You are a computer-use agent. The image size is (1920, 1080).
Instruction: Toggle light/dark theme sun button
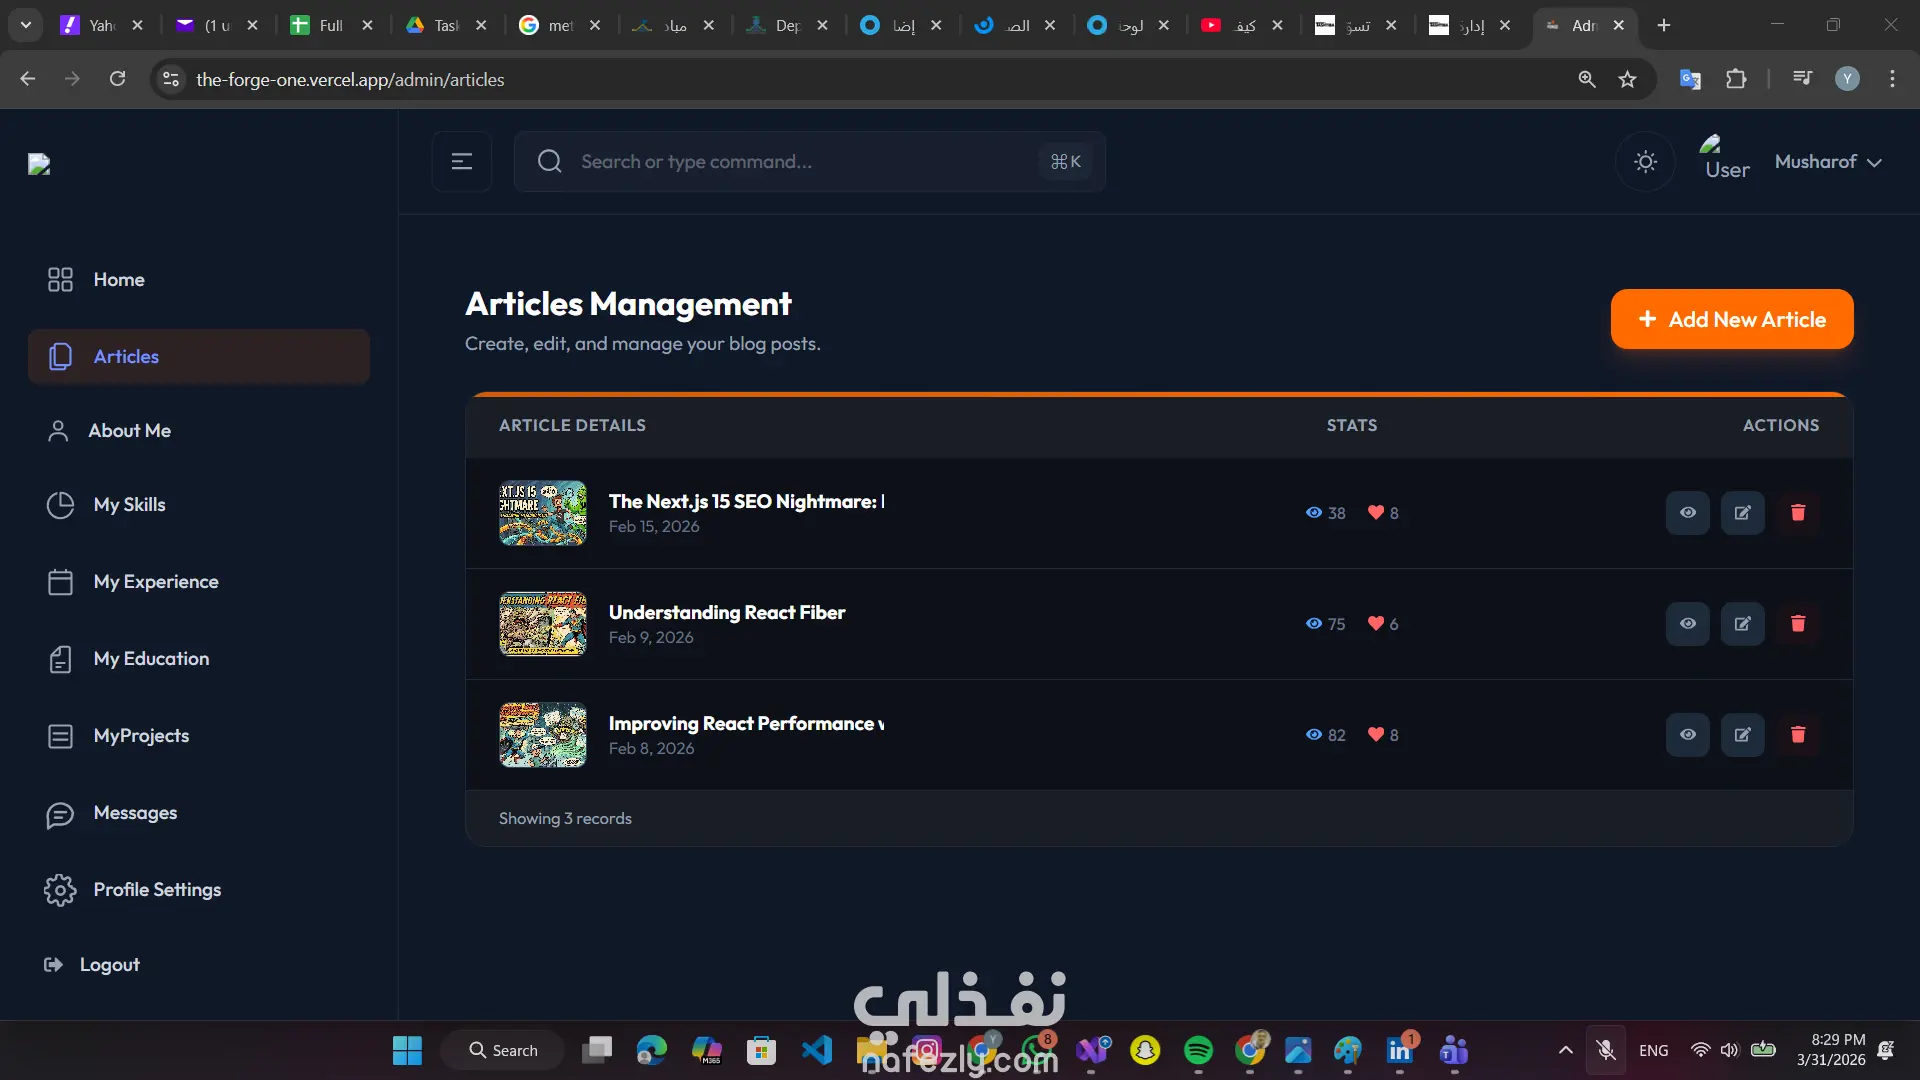[x=1645, y=162]
